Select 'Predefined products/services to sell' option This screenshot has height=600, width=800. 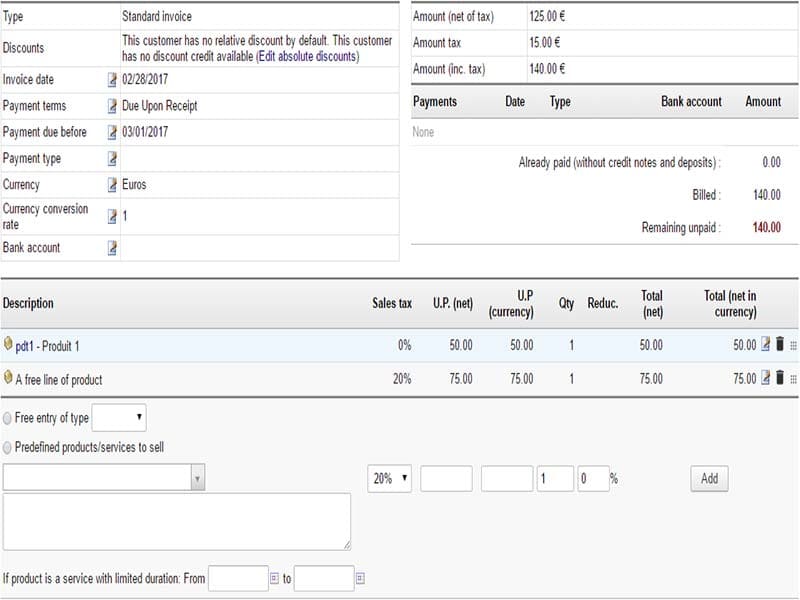click(8, 447)
